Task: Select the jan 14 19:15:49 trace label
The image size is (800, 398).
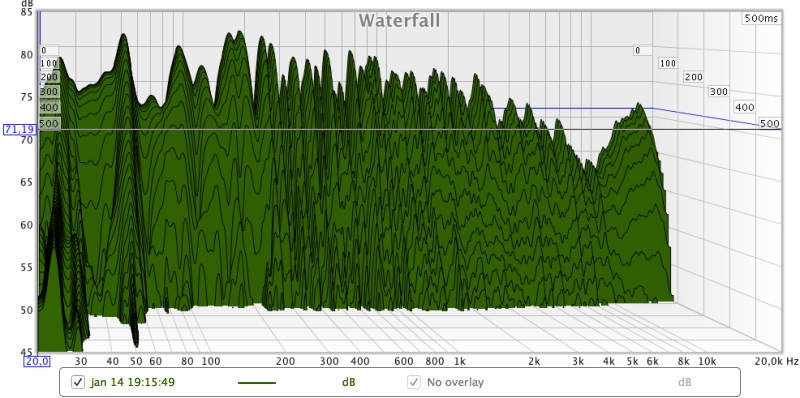Action: click(x=133, y=382)
